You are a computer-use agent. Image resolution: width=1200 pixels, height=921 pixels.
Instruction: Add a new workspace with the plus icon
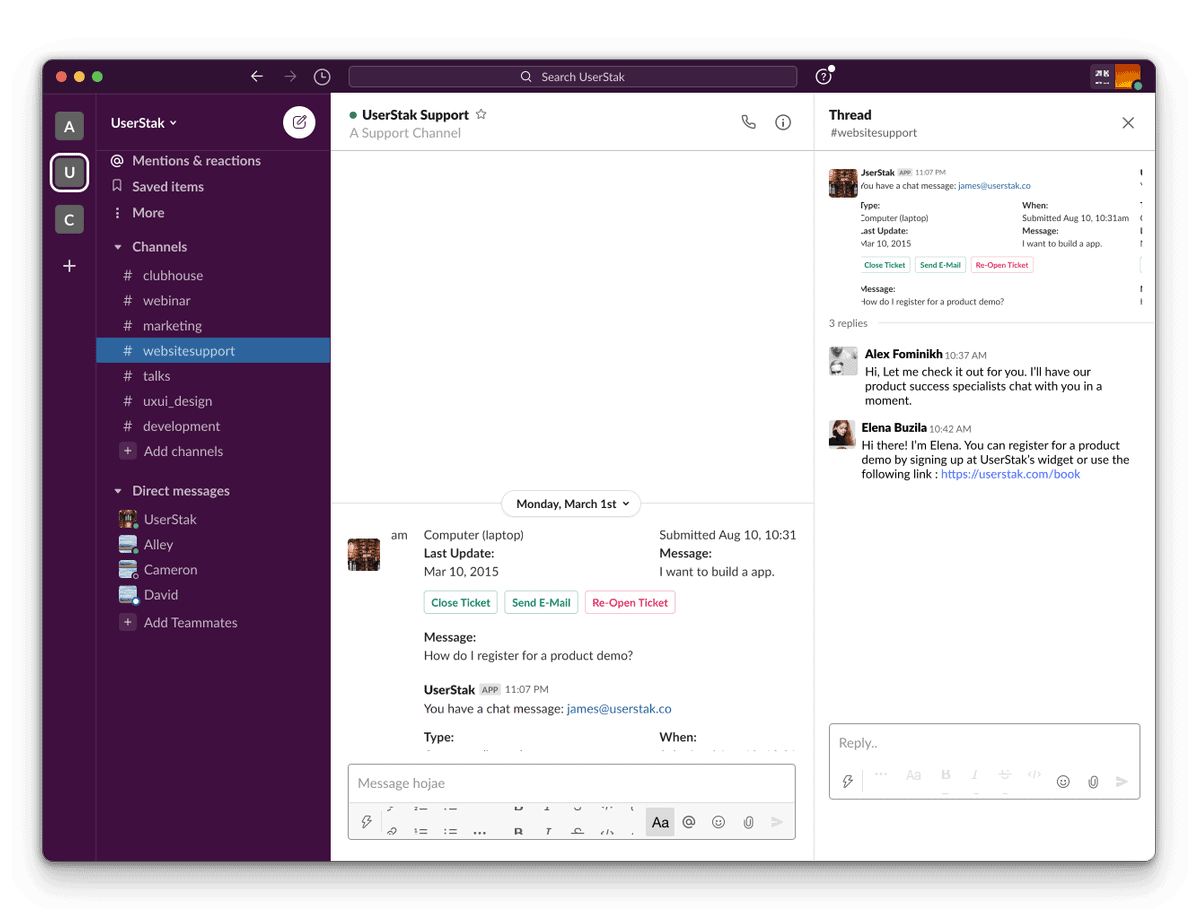69,266
